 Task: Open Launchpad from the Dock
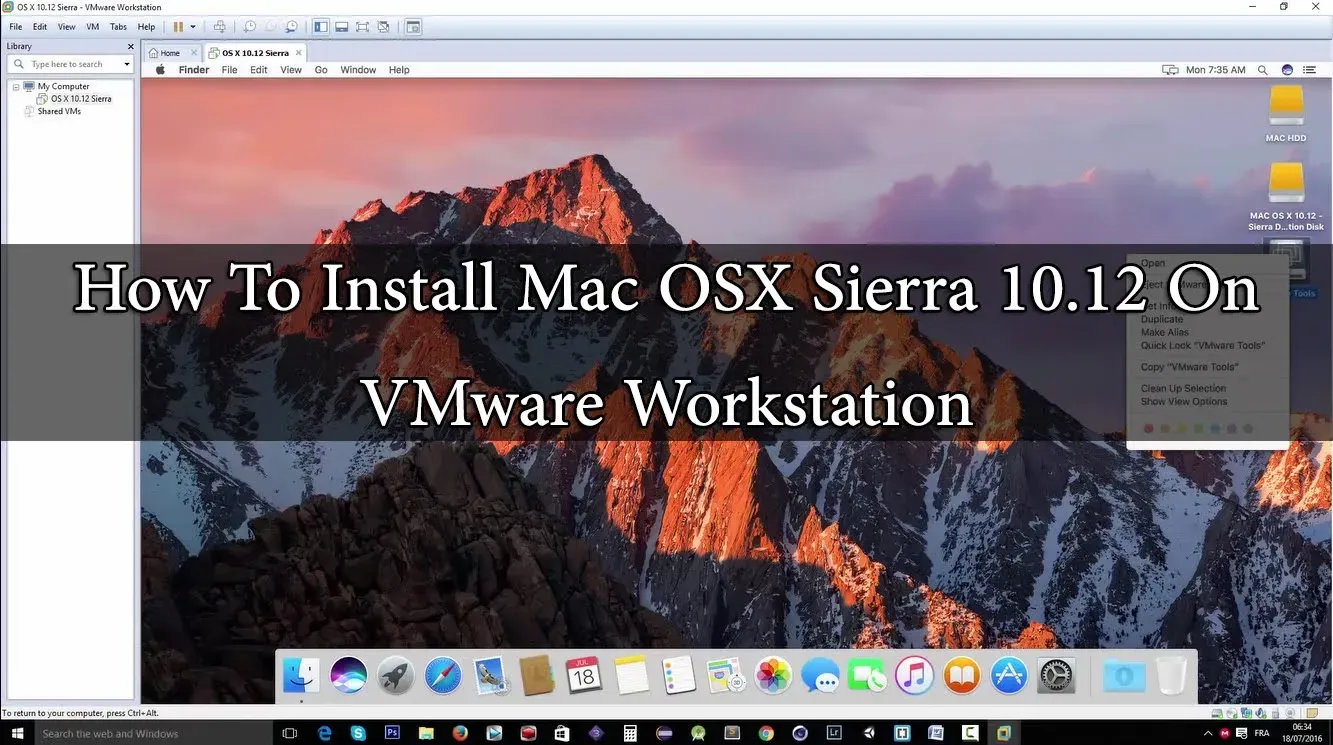(396, 676)
